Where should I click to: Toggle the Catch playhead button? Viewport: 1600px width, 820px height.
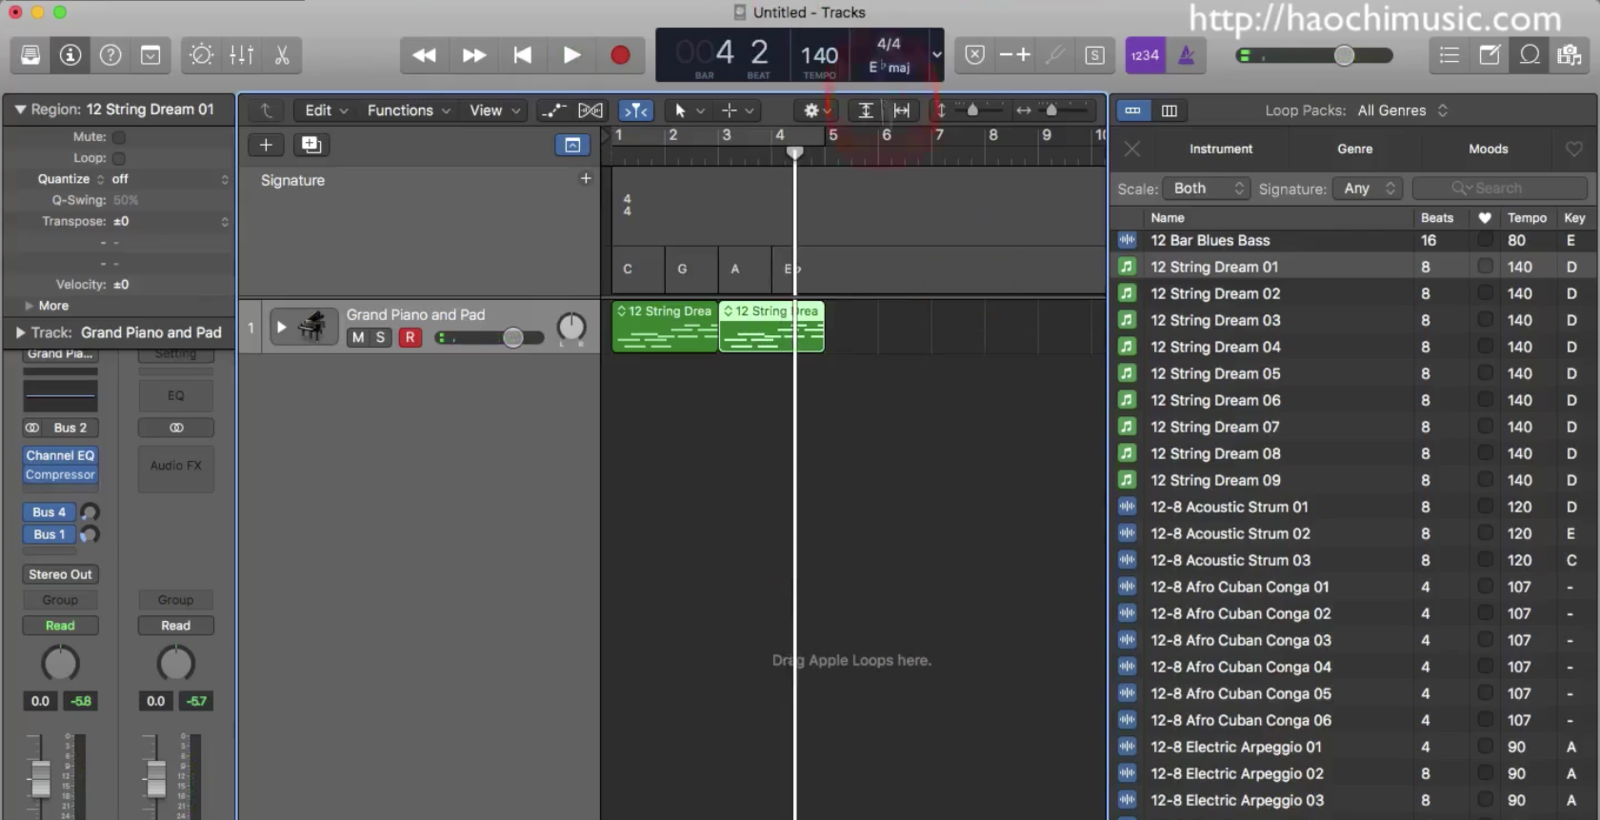[x=637, y=110]
